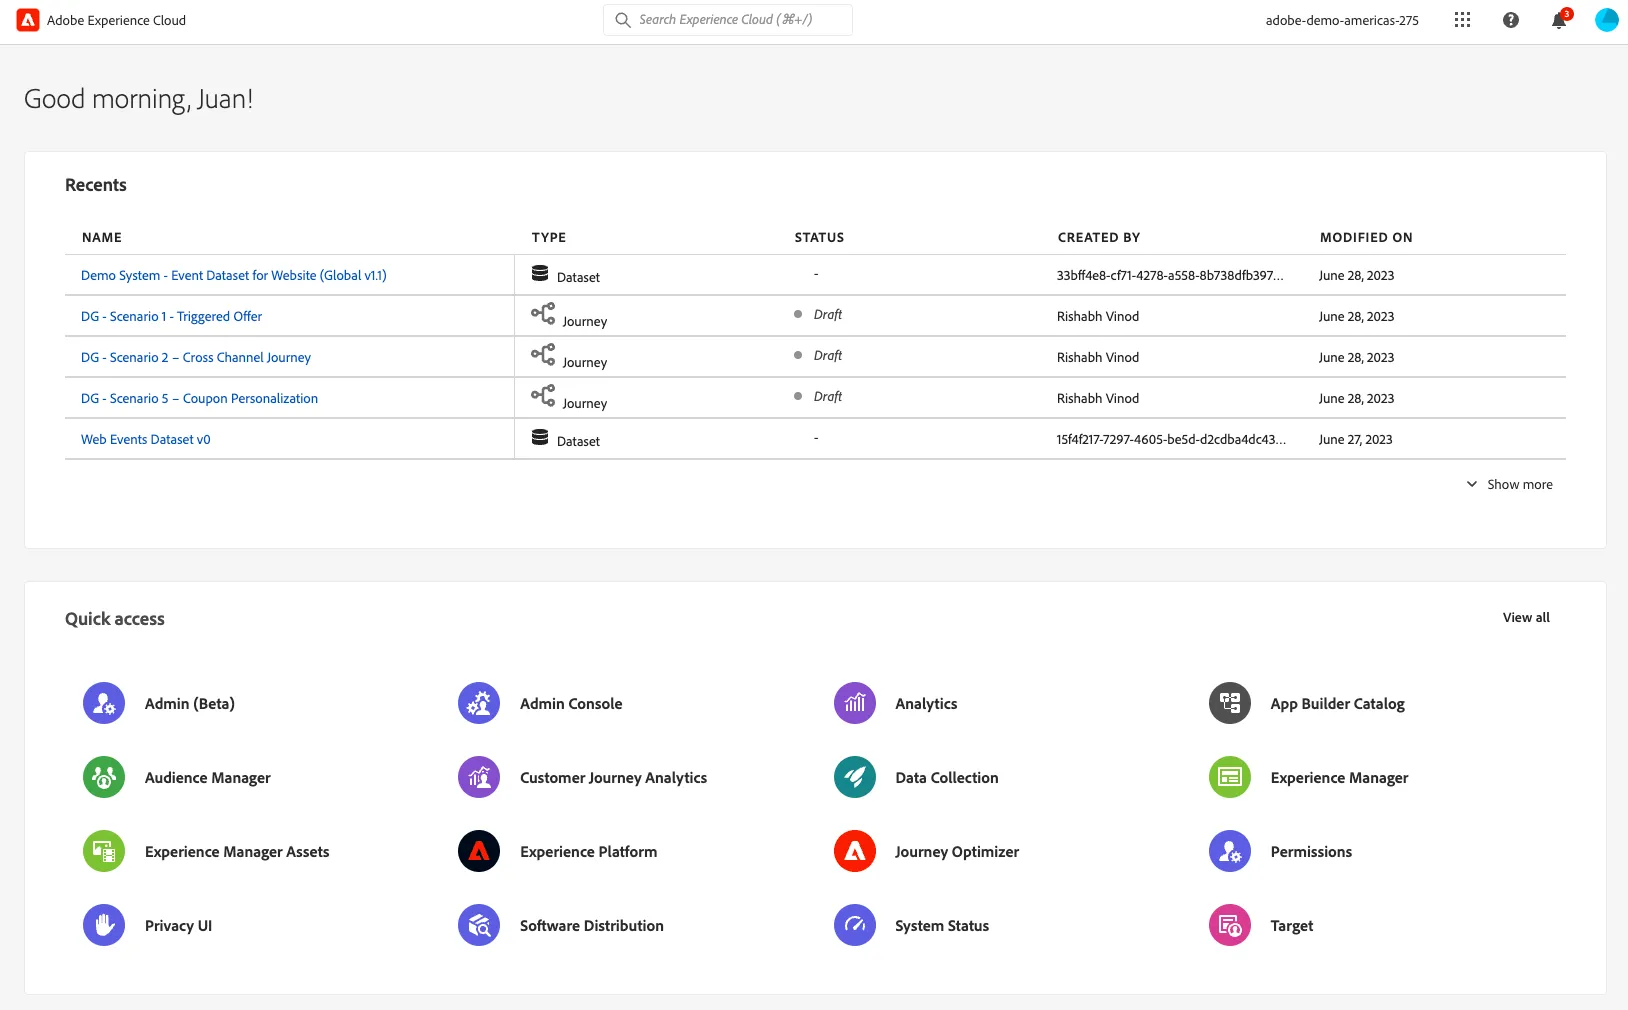Sort by the Modified On column header
Viewport: 1628px width, 1010px height.
point(1366,237)
